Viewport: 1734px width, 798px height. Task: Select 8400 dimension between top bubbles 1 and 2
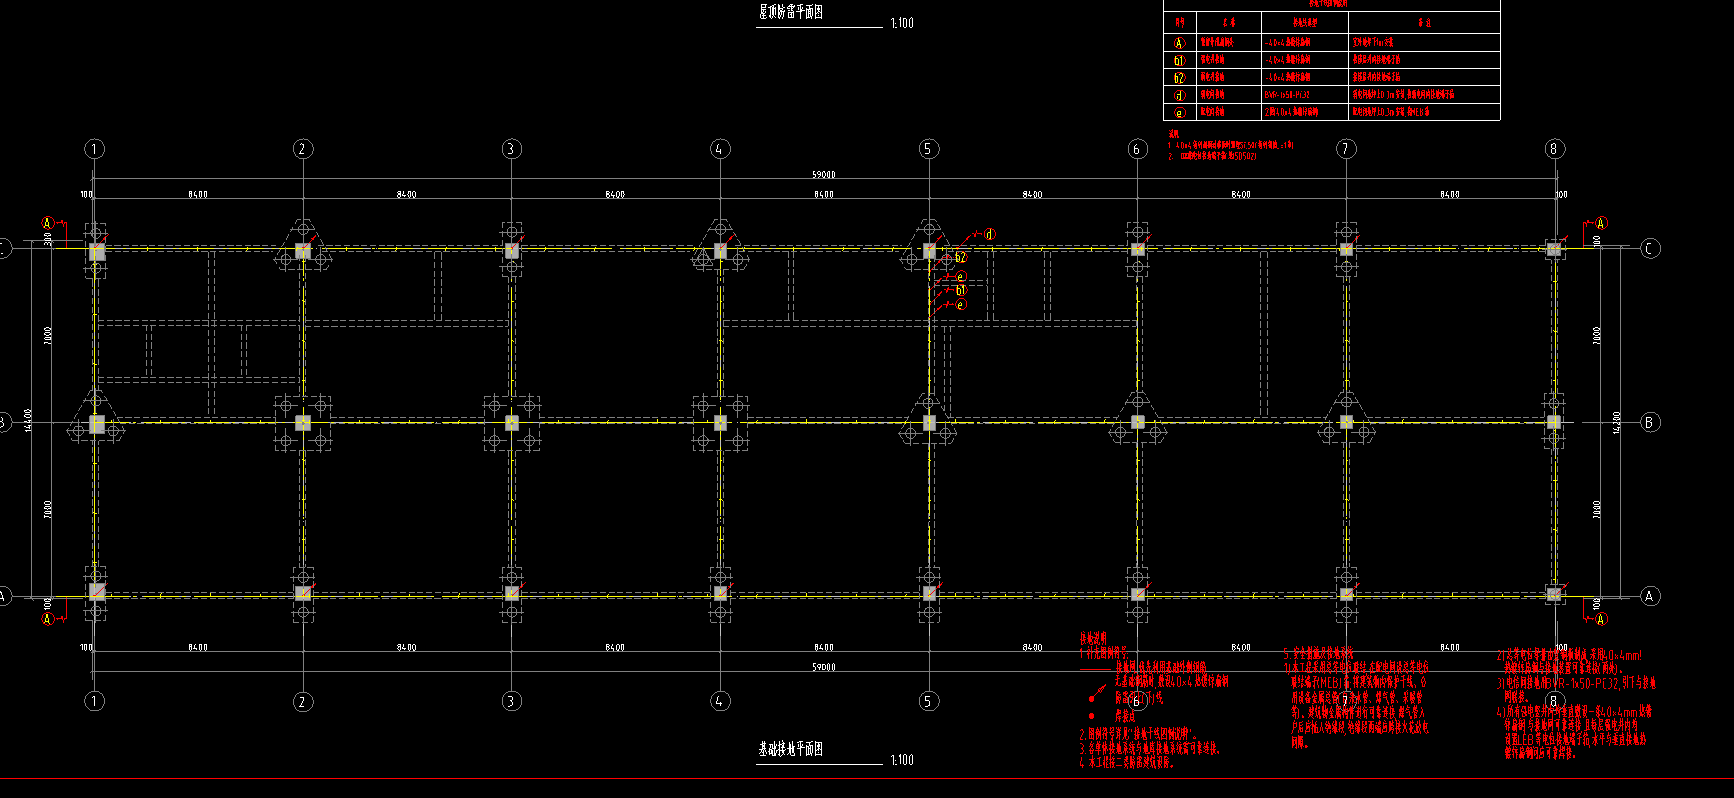click(x=198, y=194)
